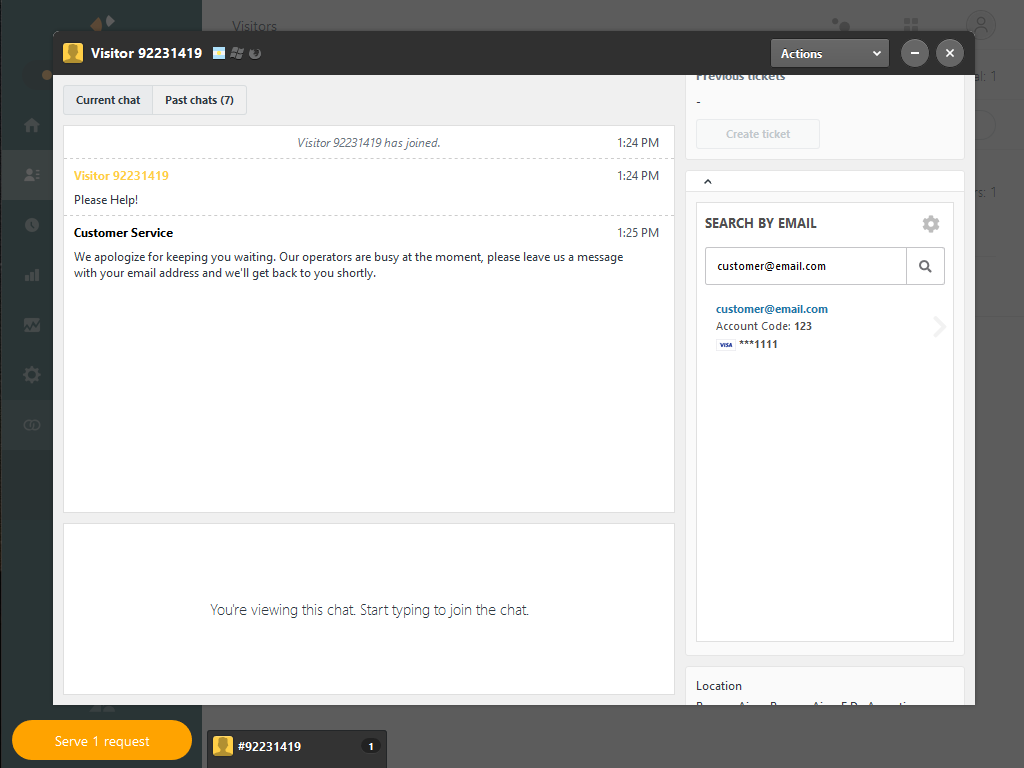Viewport: 1024px width, 768px height.
Task: Open the Actions dropdown
Action: tap(829, 53)
